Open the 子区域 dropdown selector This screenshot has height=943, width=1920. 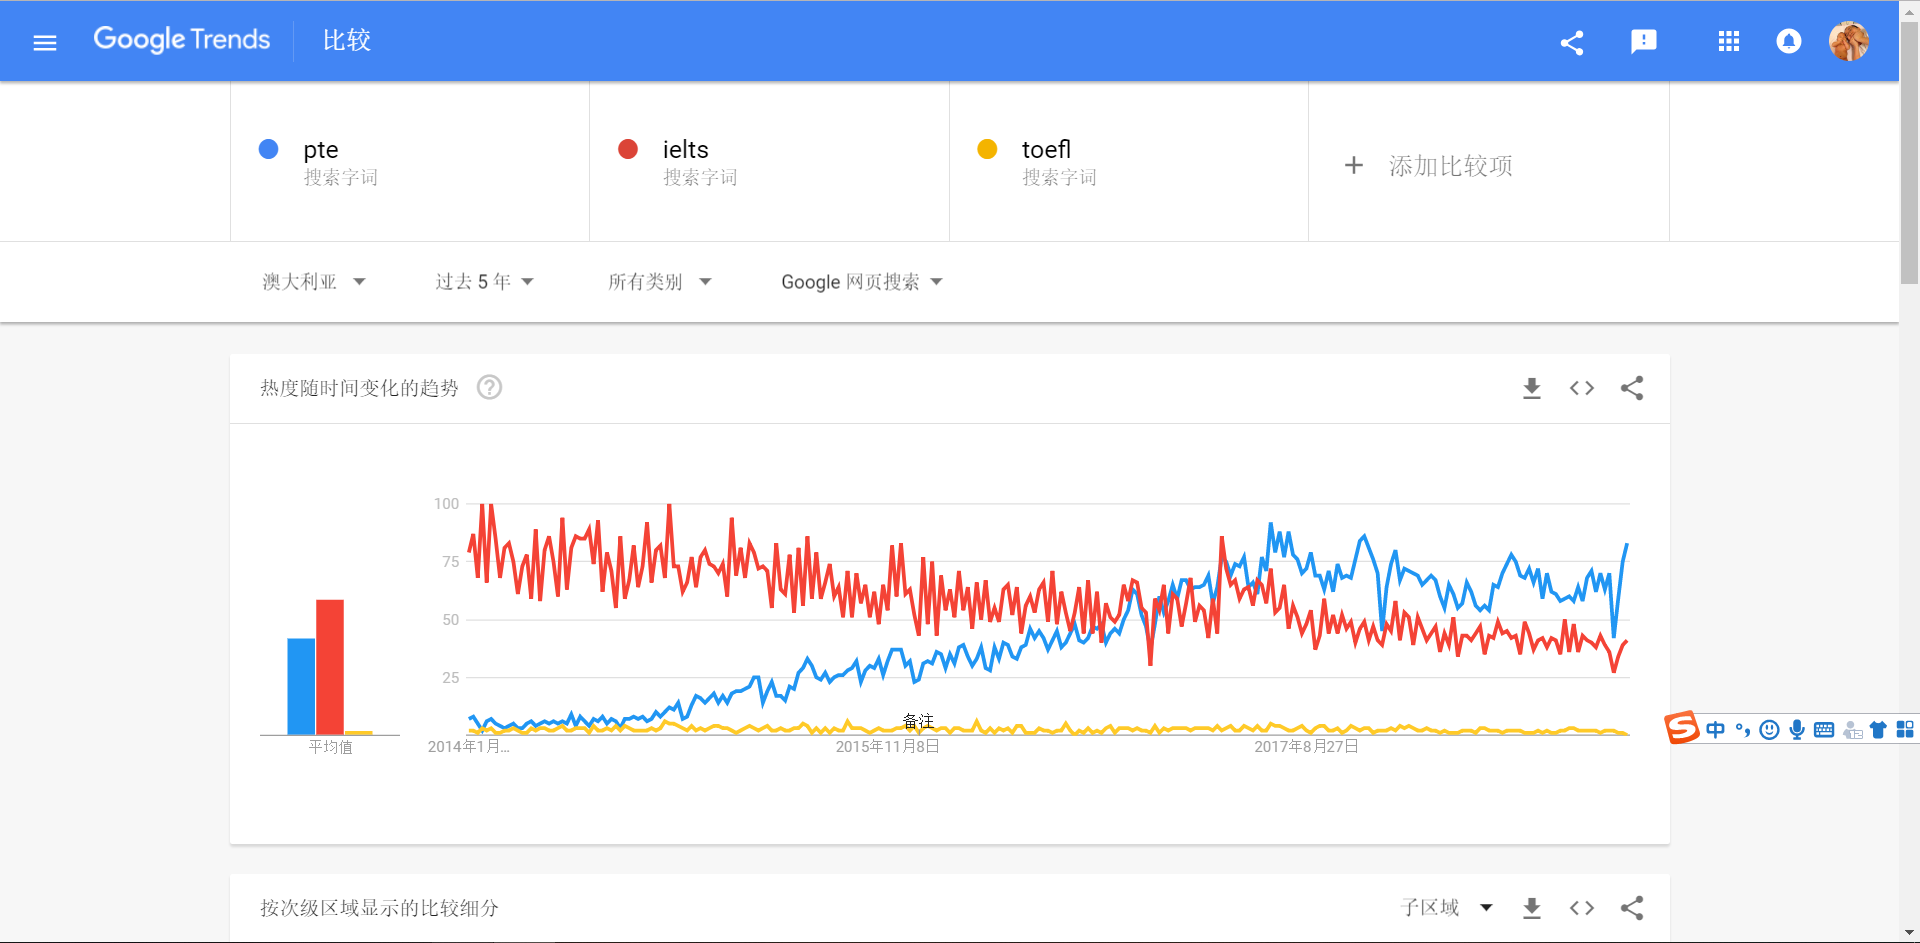click(x=1447, y=908)
